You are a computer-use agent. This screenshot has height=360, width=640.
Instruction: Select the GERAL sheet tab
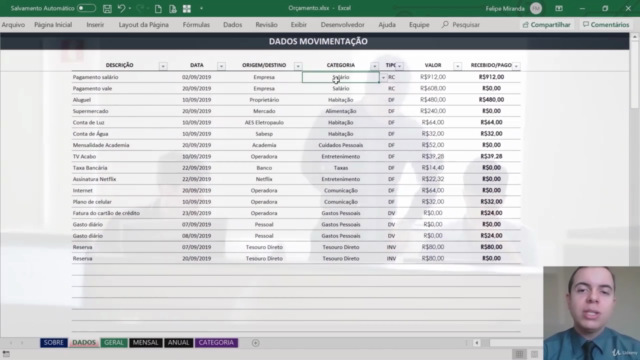click(113, 342)
